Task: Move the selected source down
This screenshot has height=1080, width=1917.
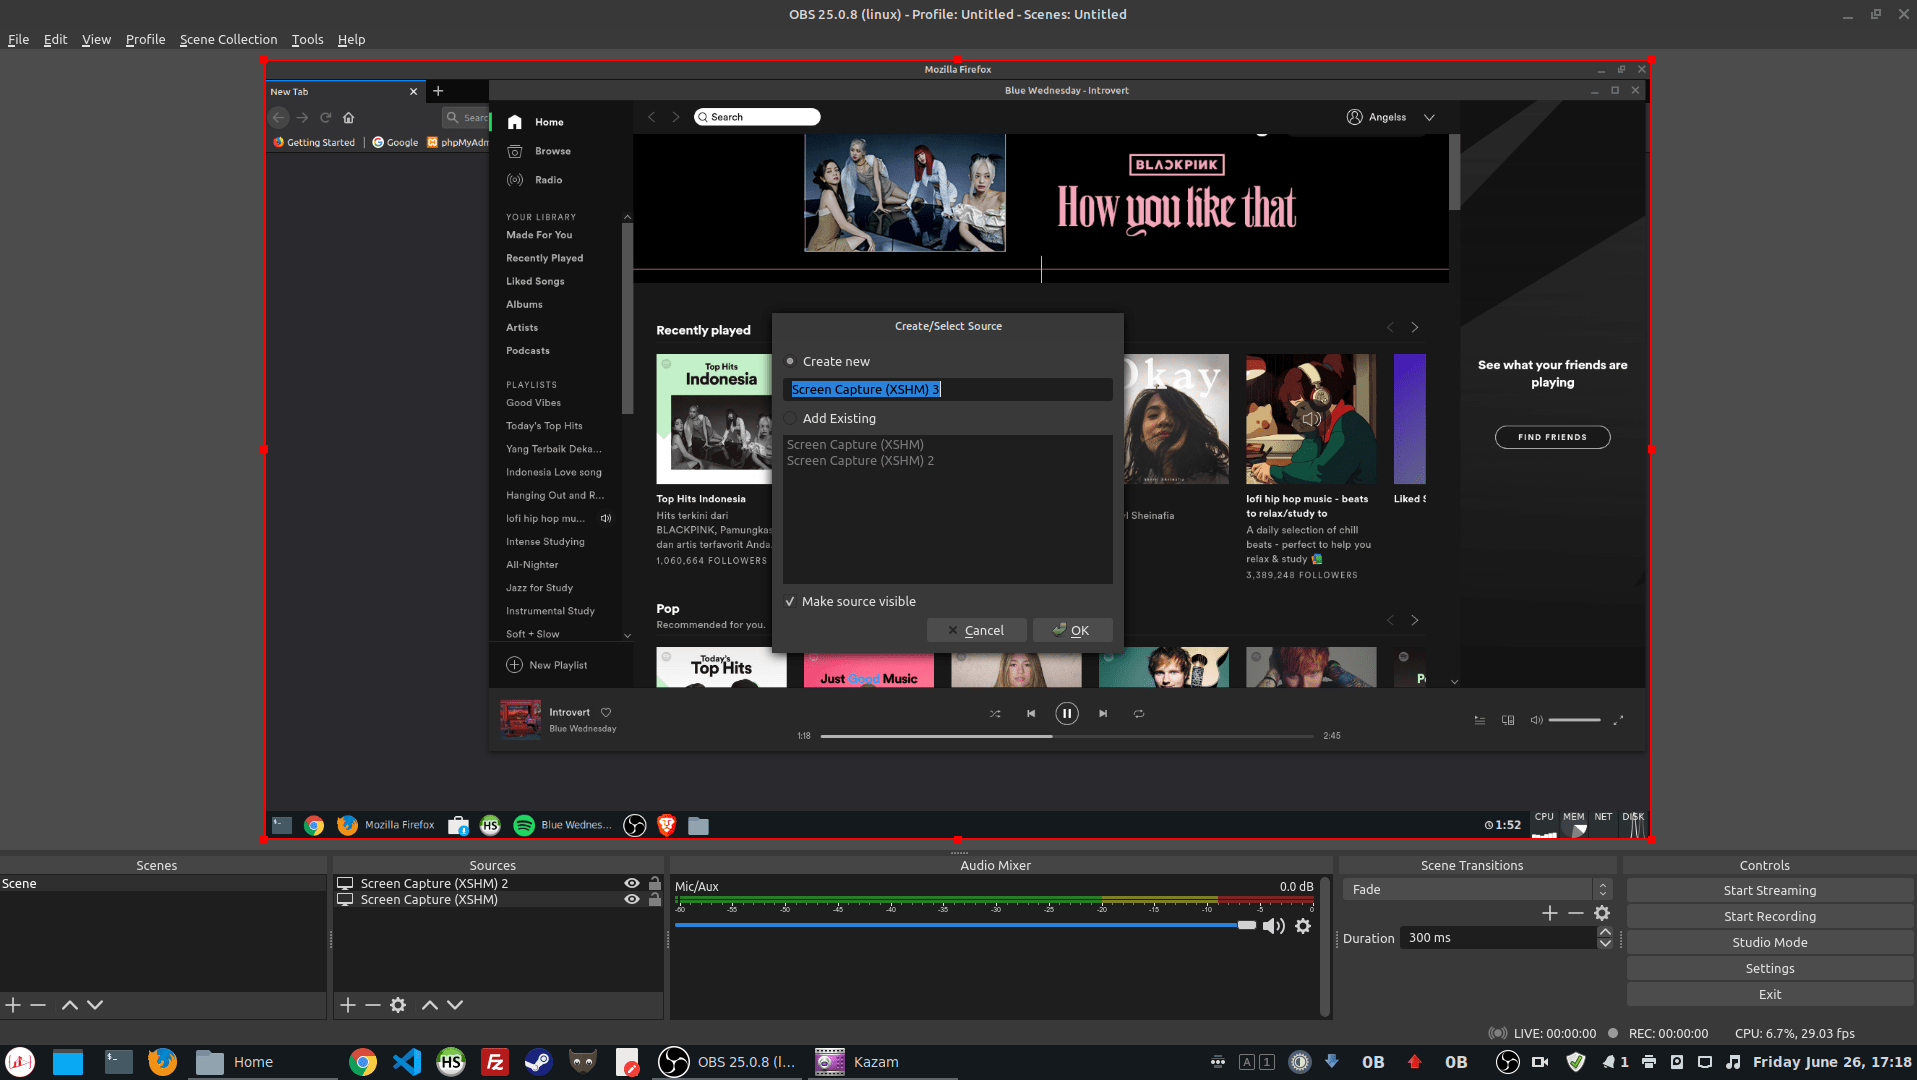Action: (455, 1005)
